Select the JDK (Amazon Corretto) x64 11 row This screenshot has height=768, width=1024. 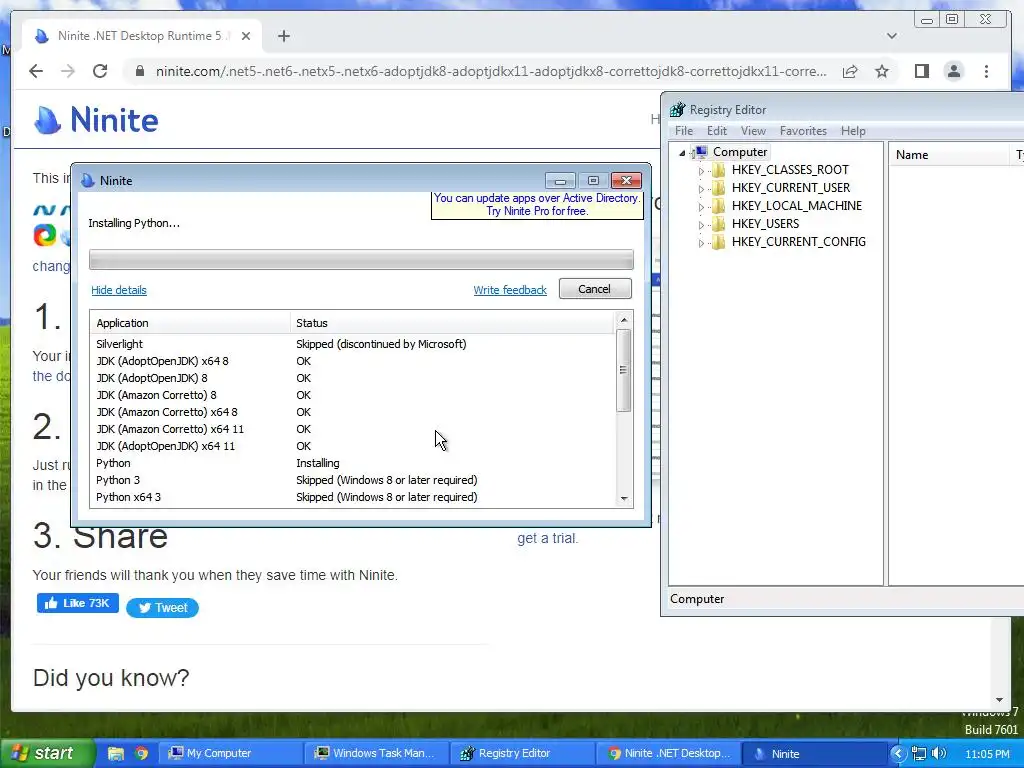(x=353, y=429)
